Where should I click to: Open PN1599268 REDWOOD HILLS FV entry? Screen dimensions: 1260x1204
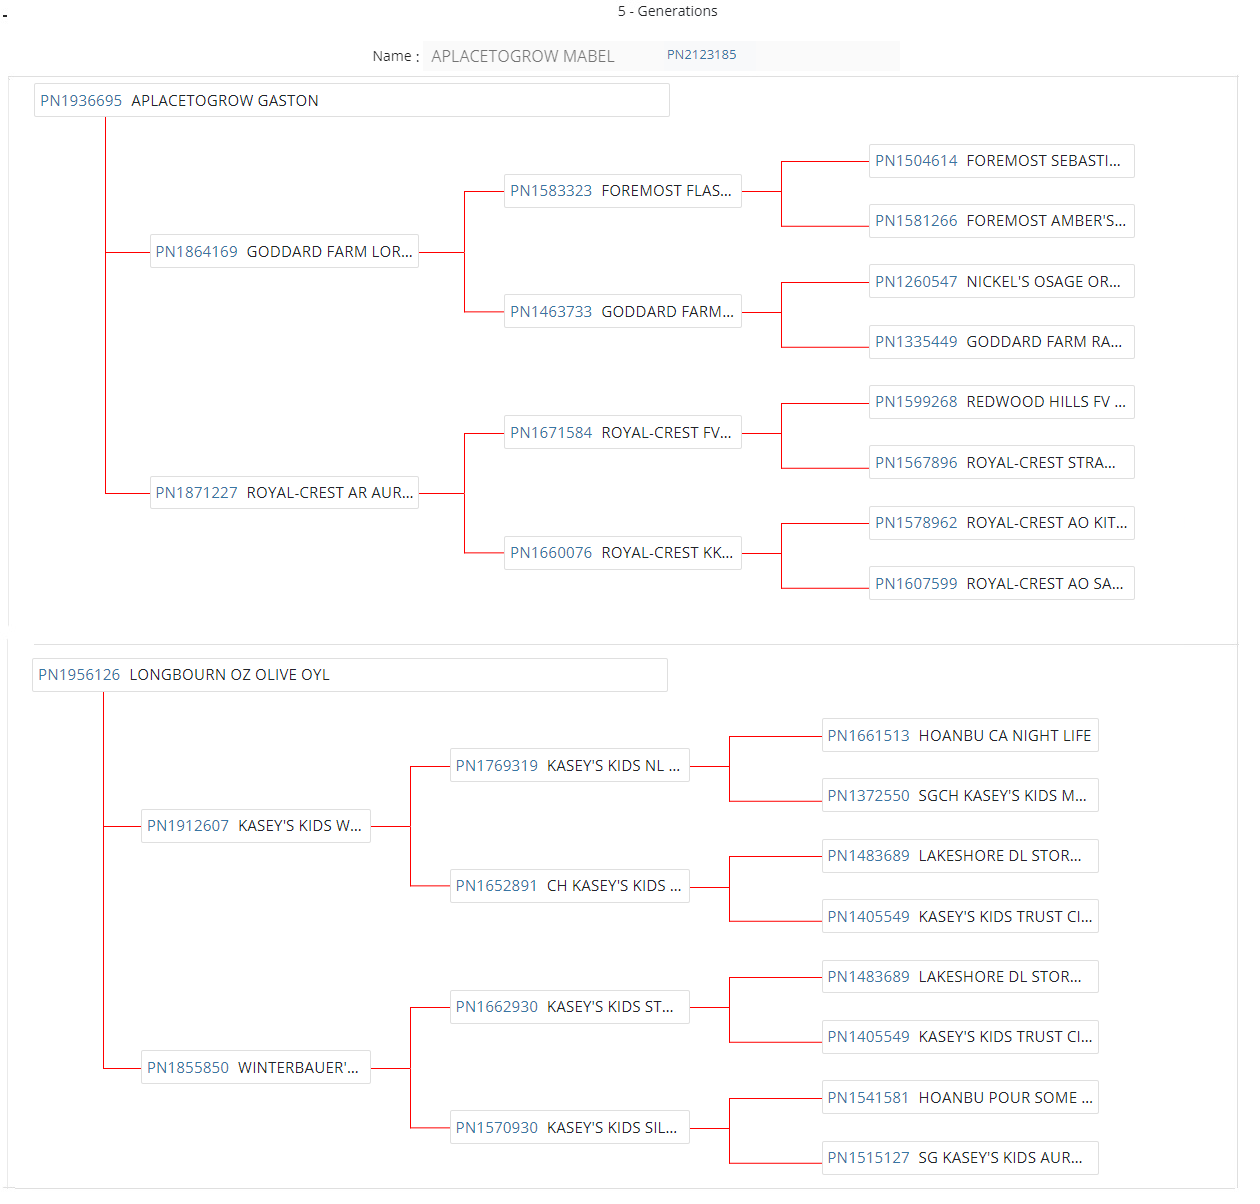tap(1000, 402)
